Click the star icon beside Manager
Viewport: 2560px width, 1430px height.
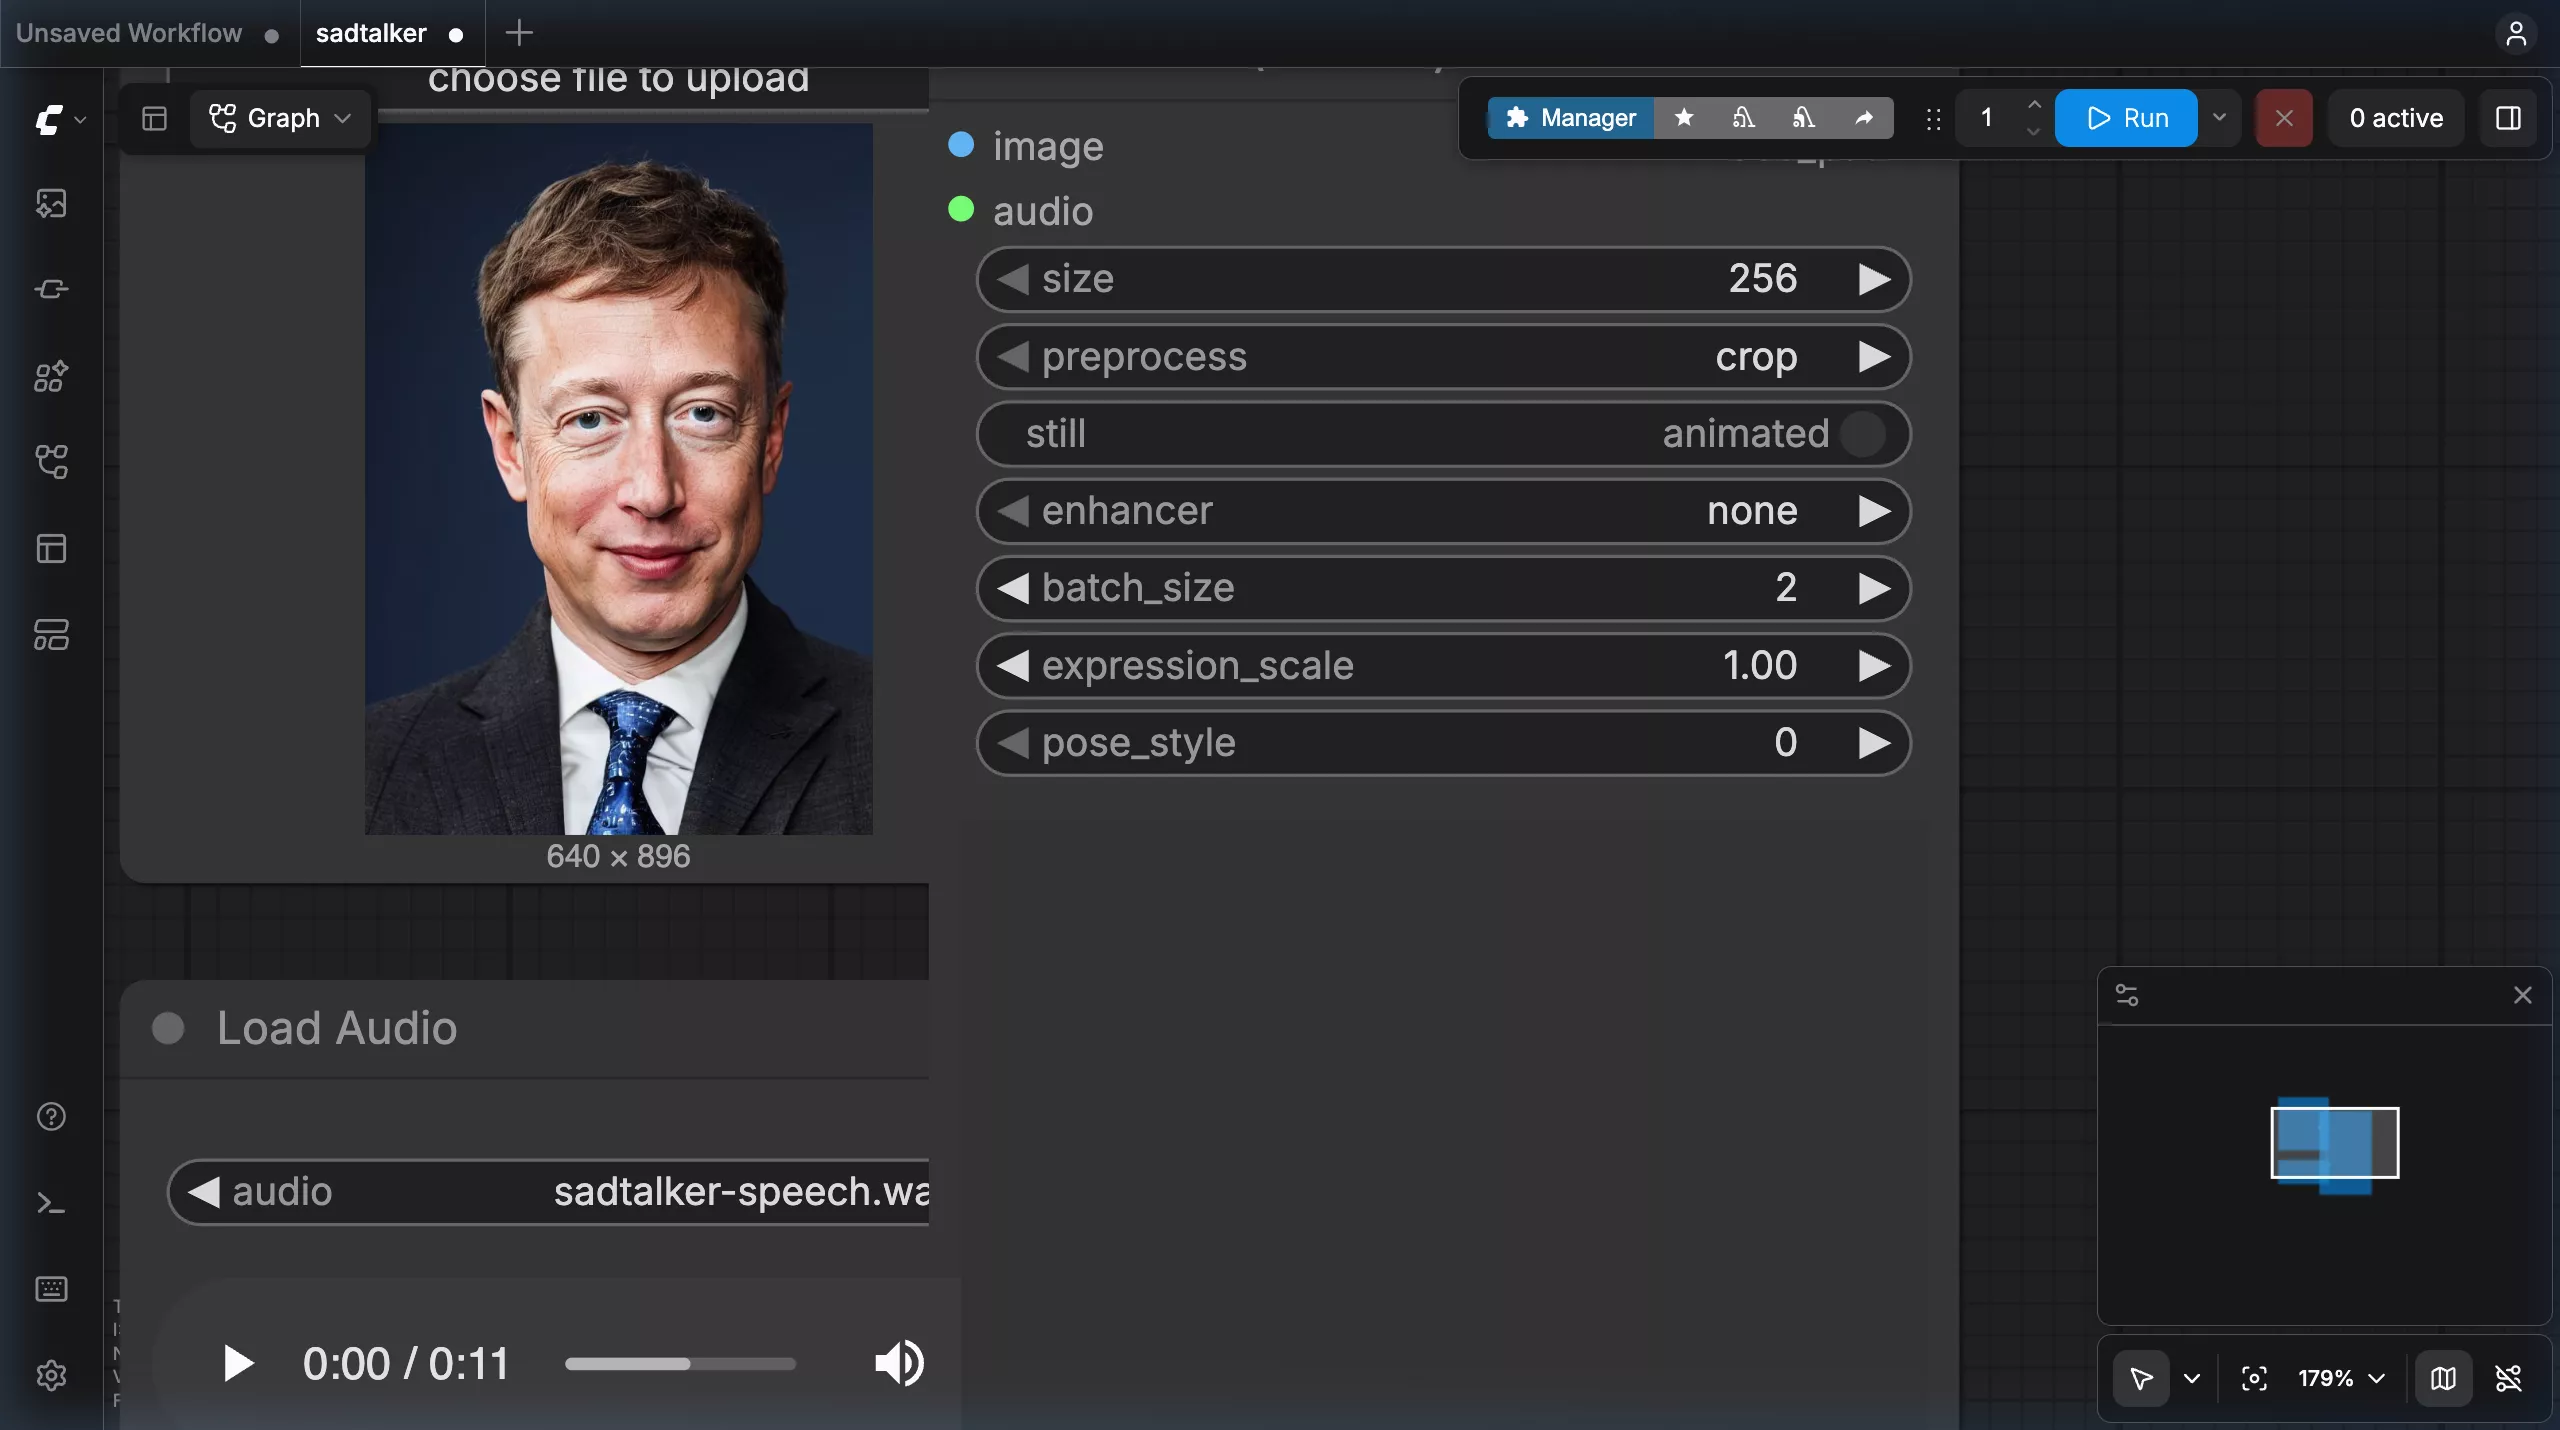click(x=1684, y=118)
